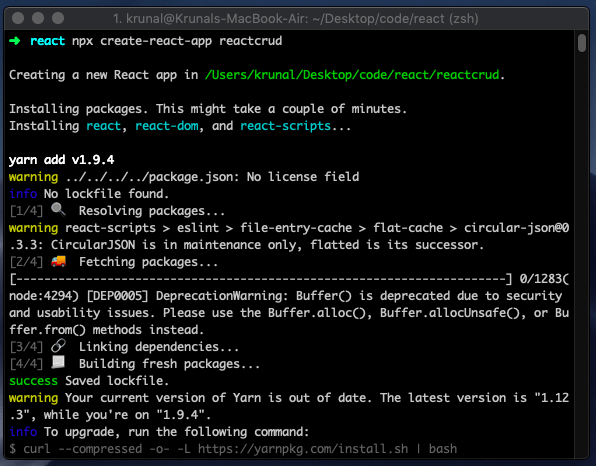The width and height of the screenshot is (596, 466).
Task: Minimize terminal using the second title bar button
Action: click(38, 18)
